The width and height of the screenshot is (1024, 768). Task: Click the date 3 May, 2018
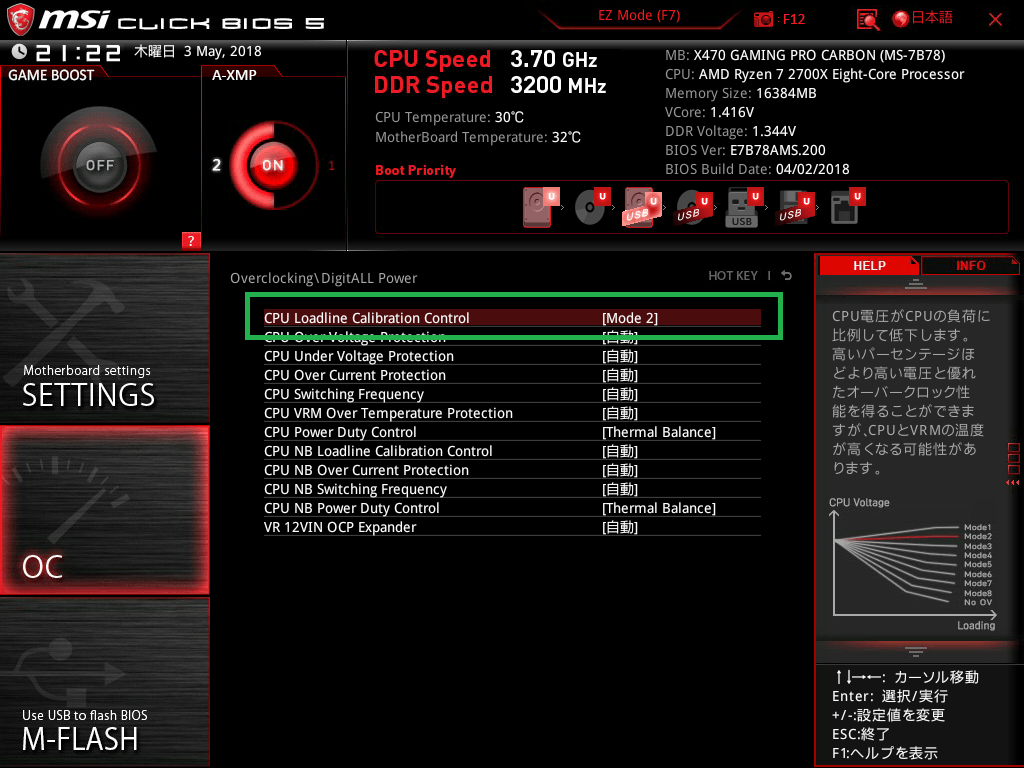[222, 52]
